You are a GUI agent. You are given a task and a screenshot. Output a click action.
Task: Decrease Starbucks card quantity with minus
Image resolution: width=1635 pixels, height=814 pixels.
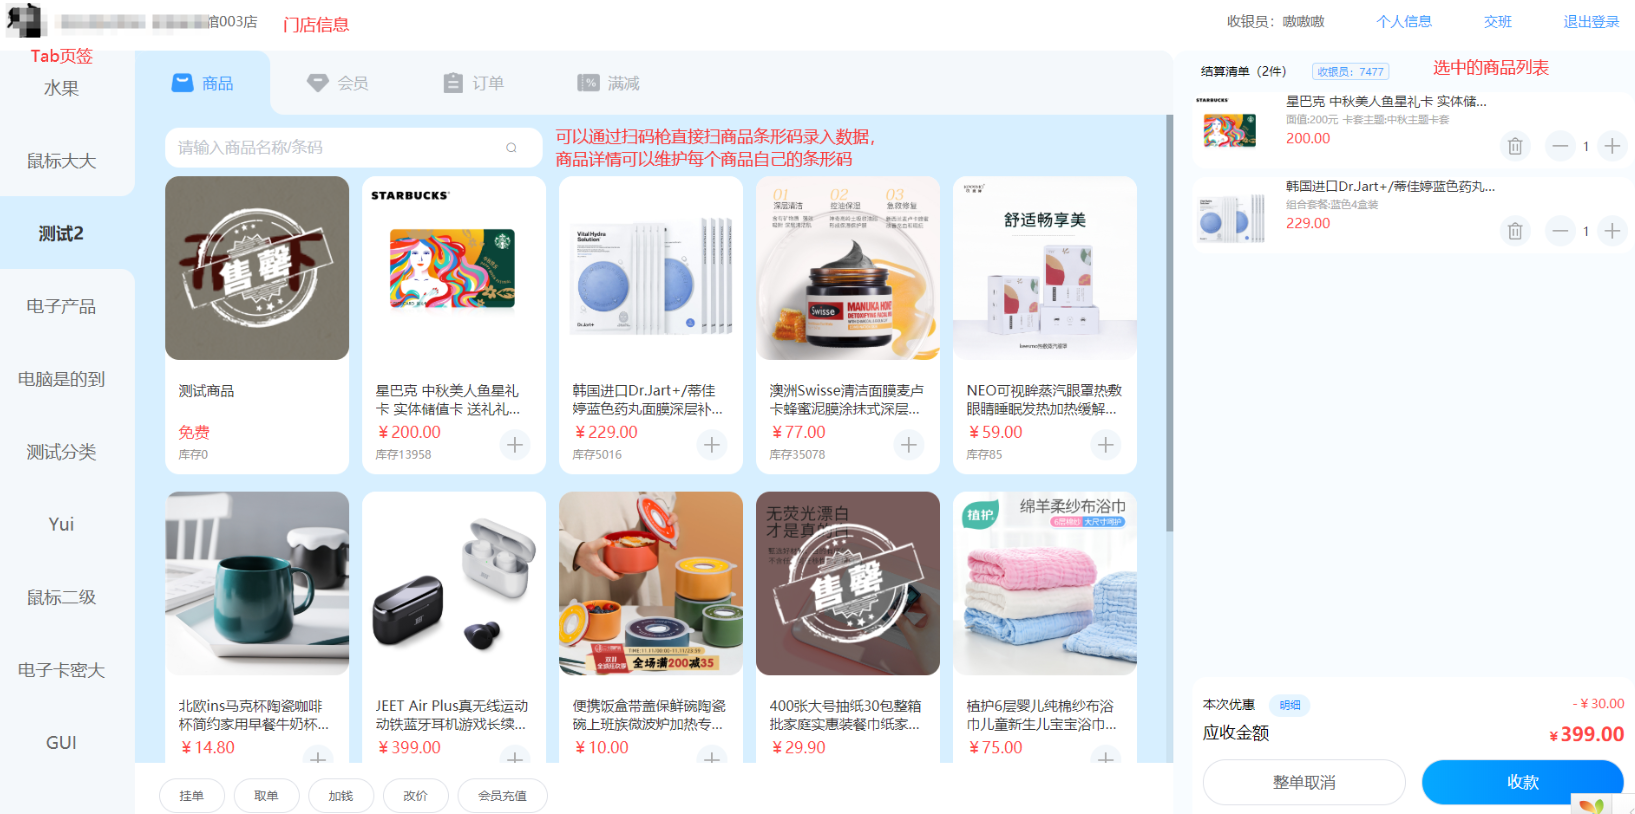pos(1560,146)
